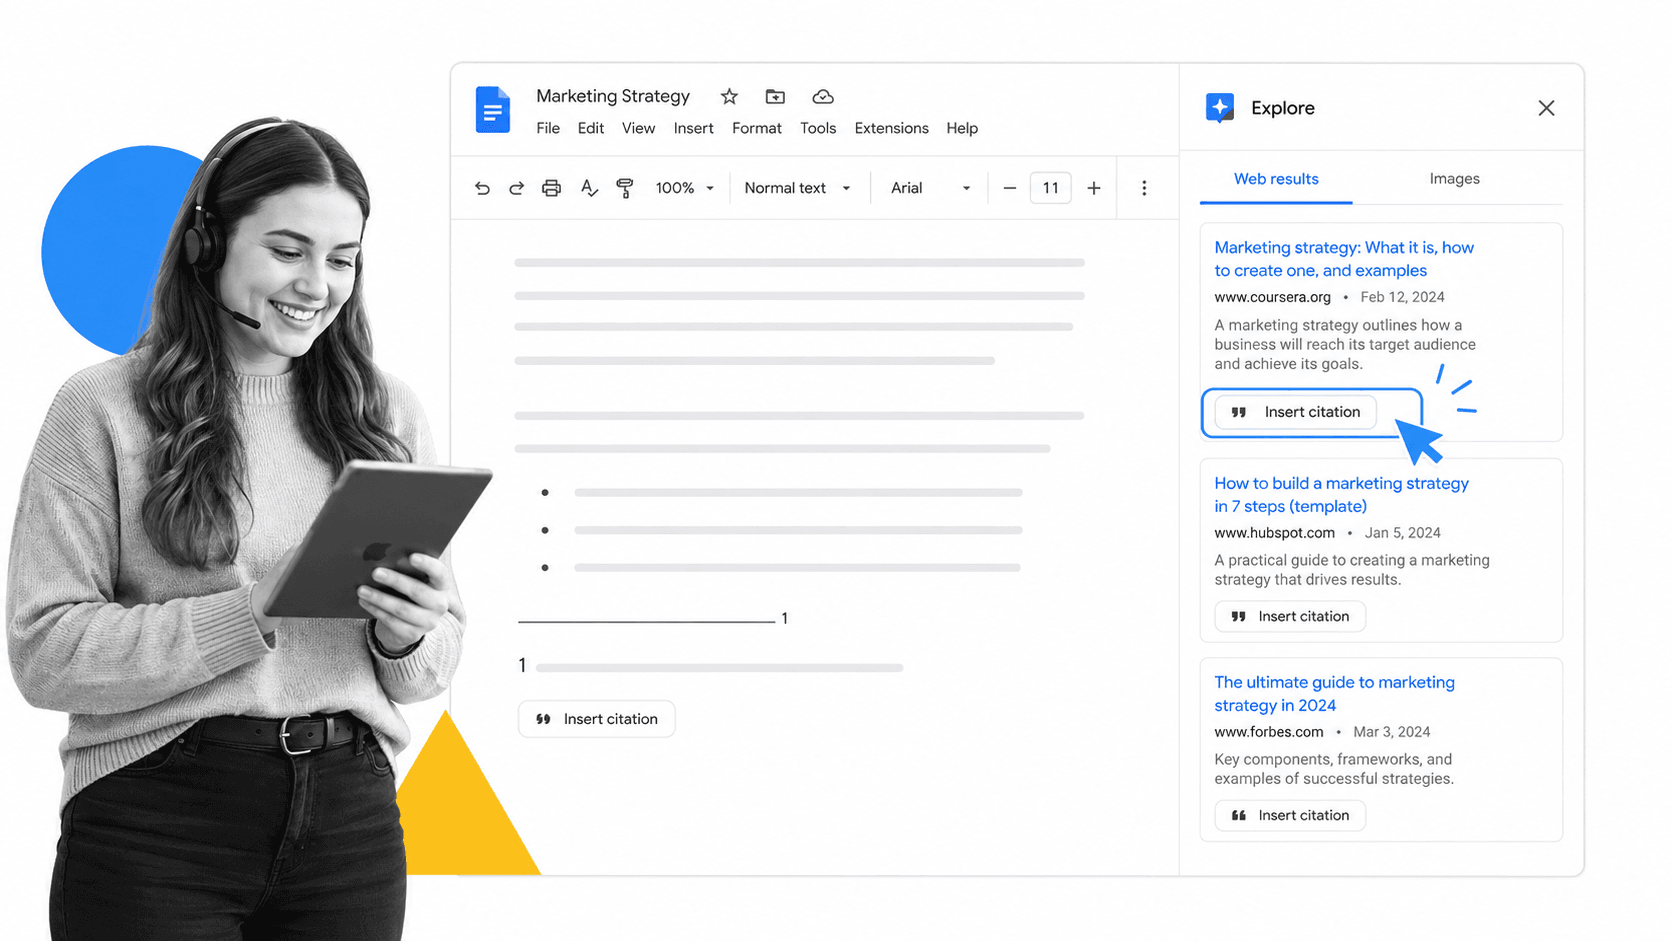Open the View menu

[638, 128]
